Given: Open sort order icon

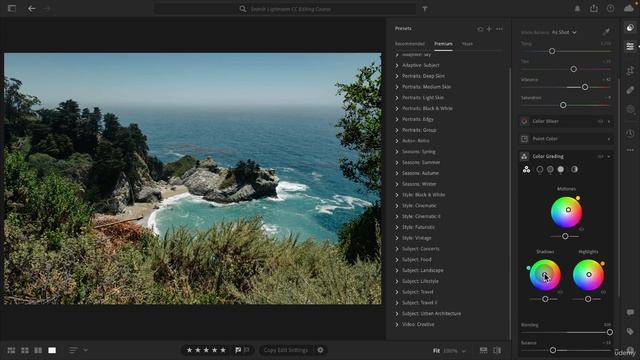Looking at the screenshot, I should (x=73, y=350).
